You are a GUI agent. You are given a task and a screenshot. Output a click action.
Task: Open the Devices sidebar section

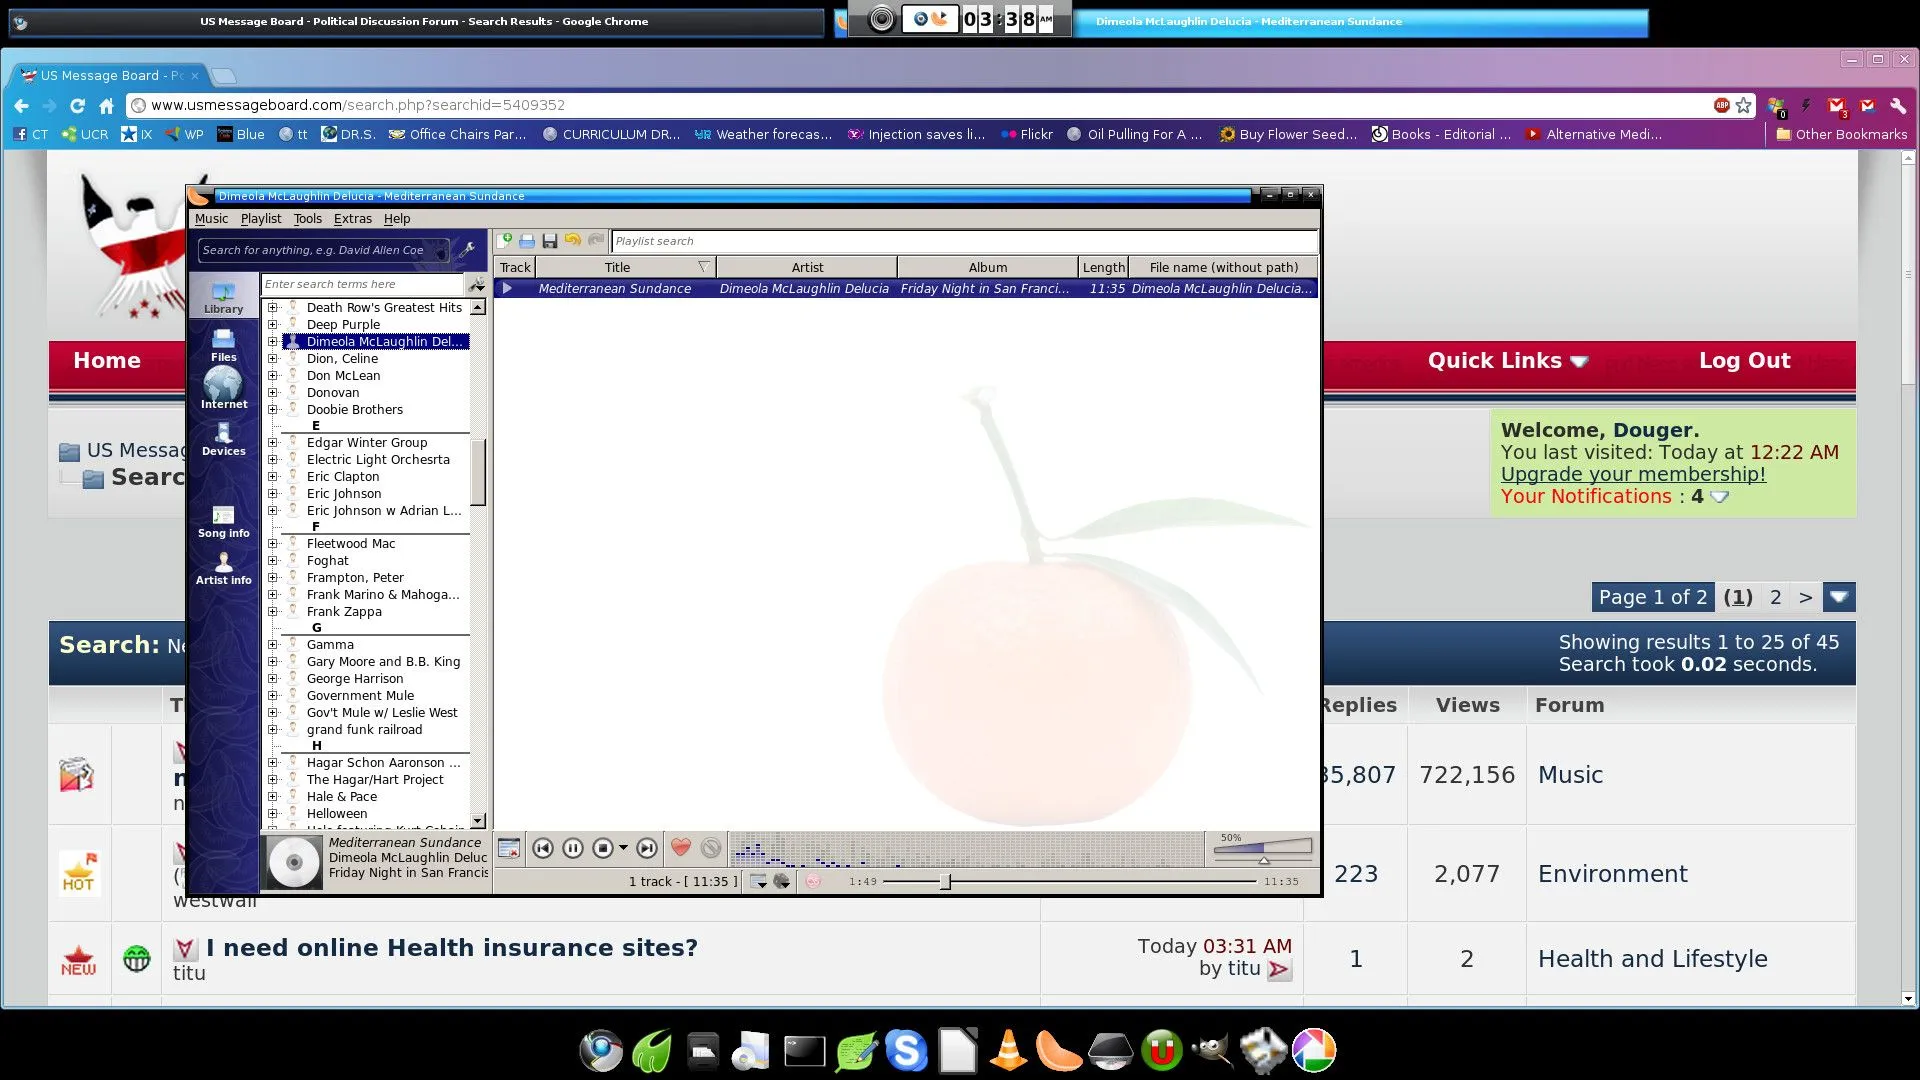[x=223, y=438]
